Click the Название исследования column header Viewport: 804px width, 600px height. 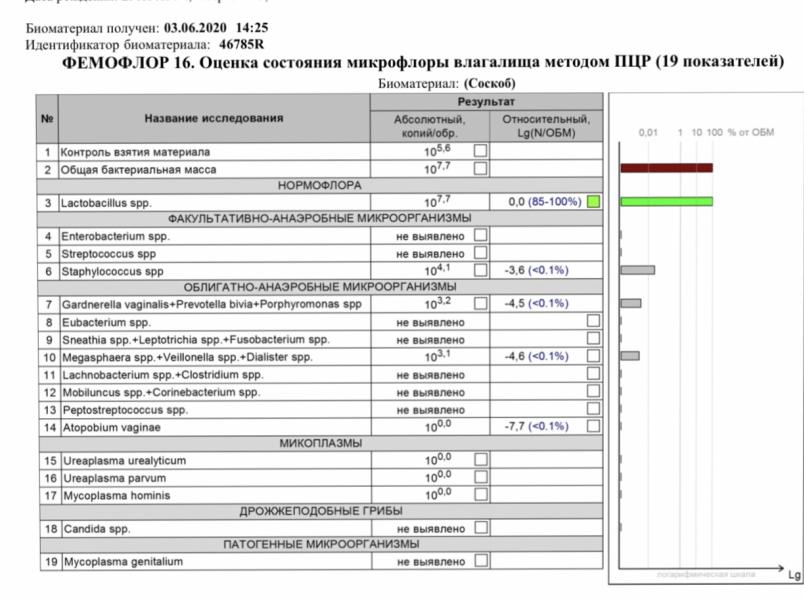tap(214, 118)
